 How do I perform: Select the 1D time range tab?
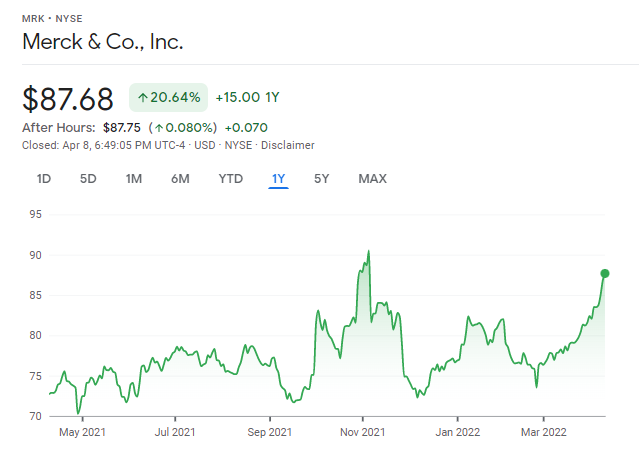[44, 179]
